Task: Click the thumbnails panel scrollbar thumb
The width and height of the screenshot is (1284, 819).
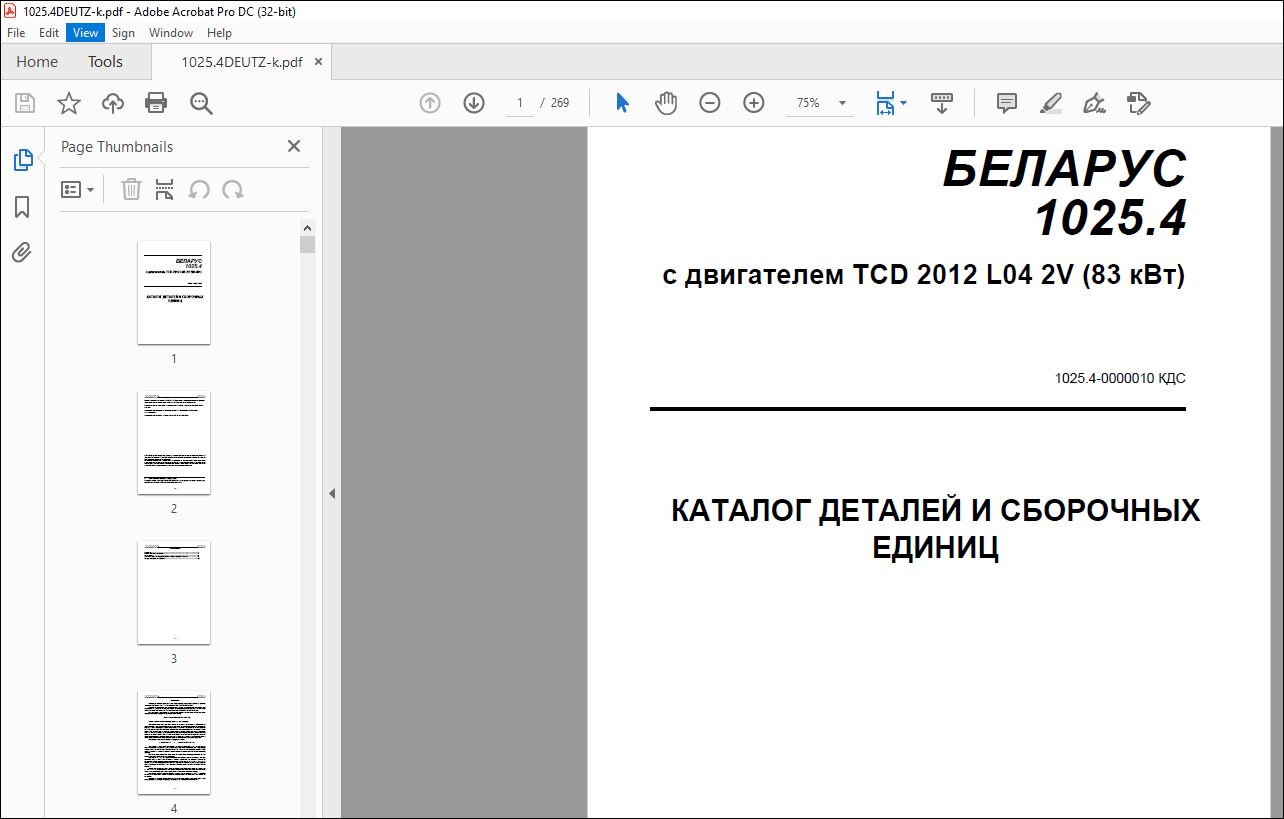Action: 308,245
